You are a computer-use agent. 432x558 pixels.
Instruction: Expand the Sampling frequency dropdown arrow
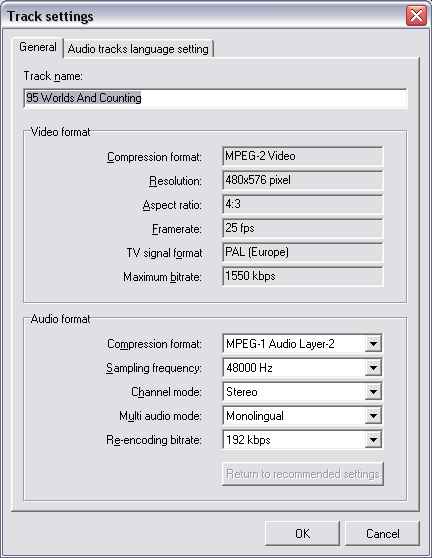[373, 368]
